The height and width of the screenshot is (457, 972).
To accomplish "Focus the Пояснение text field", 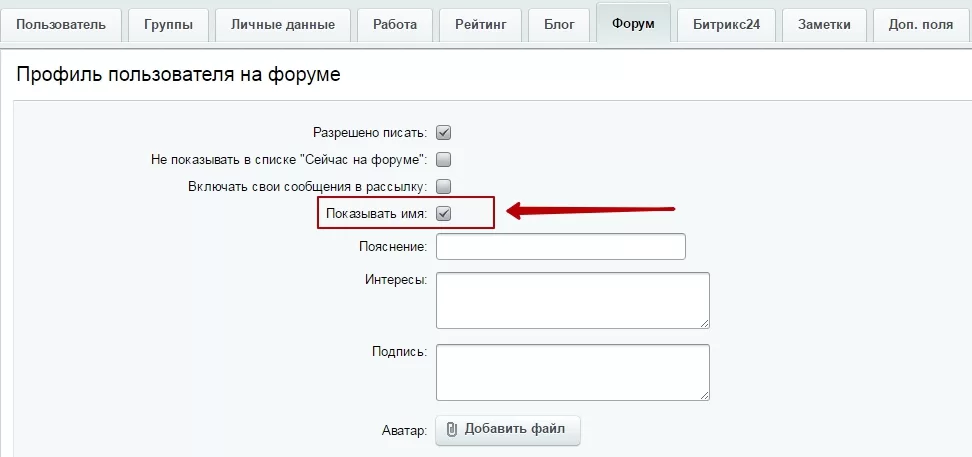I will (561, 246).
